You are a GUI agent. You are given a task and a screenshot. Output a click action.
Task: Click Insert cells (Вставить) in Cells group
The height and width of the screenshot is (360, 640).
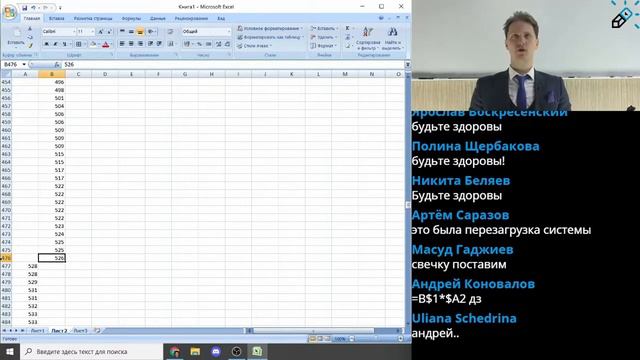coord(324,29)
